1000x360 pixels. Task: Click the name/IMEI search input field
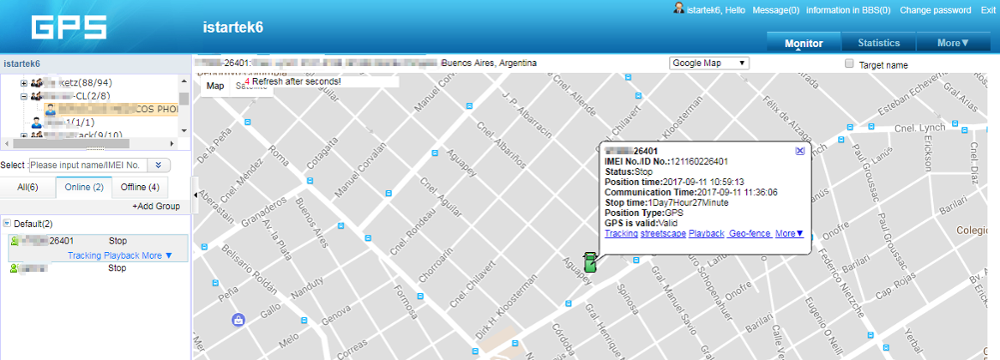pyautogui.click(x=88, y=165)
